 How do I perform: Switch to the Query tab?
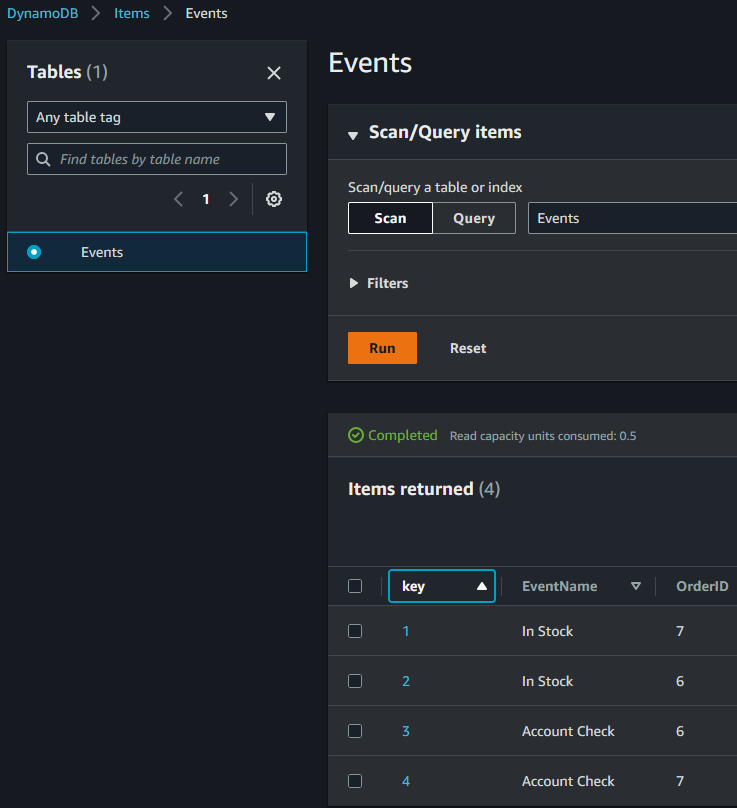[x=473, y=218]
